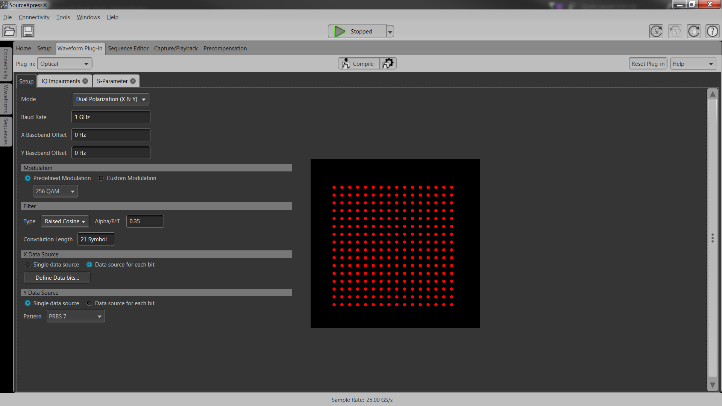
Task: Click the Reset Plug-in button
Action: point(648,63)
